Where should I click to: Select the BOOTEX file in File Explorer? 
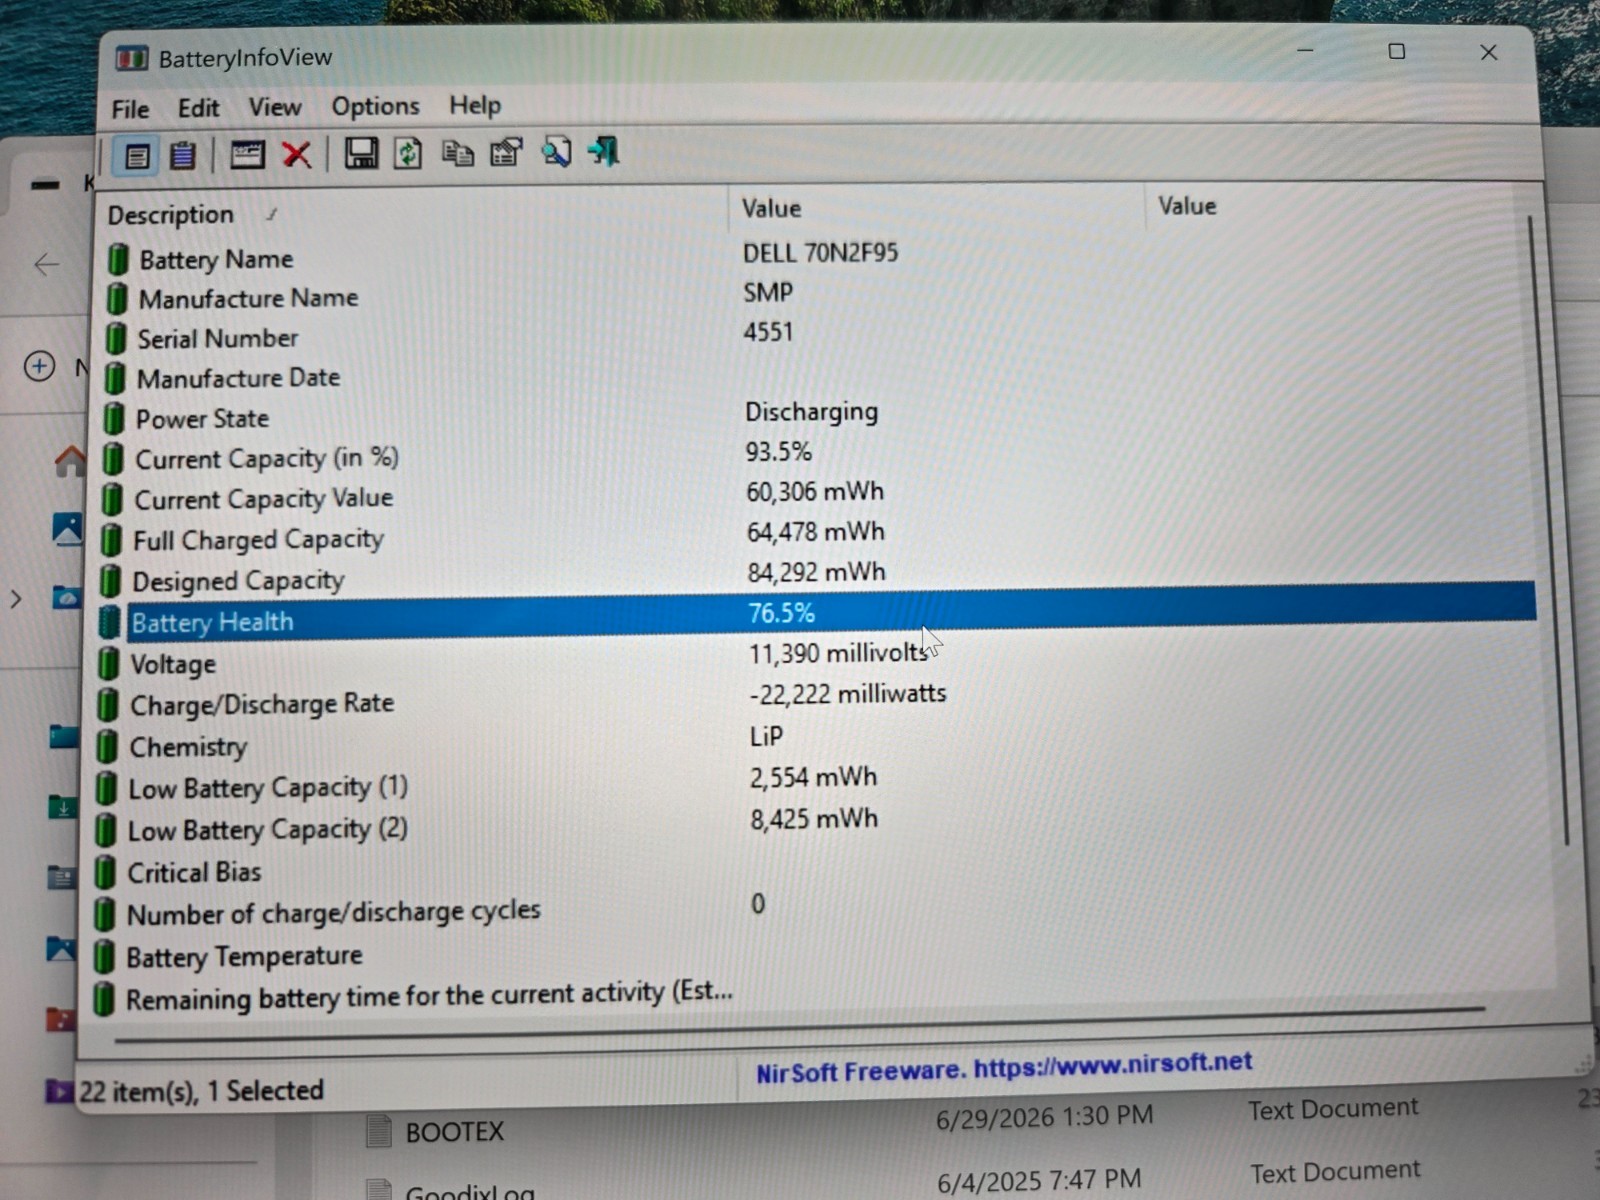point(454,1132)
